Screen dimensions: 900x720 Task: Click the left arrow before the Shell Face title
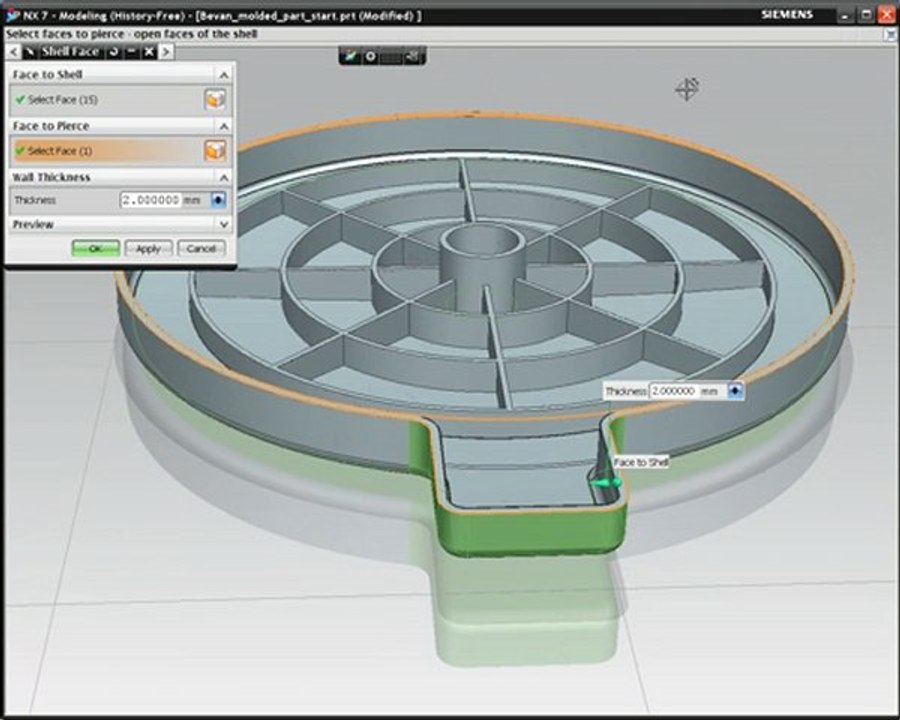point(13,52)
